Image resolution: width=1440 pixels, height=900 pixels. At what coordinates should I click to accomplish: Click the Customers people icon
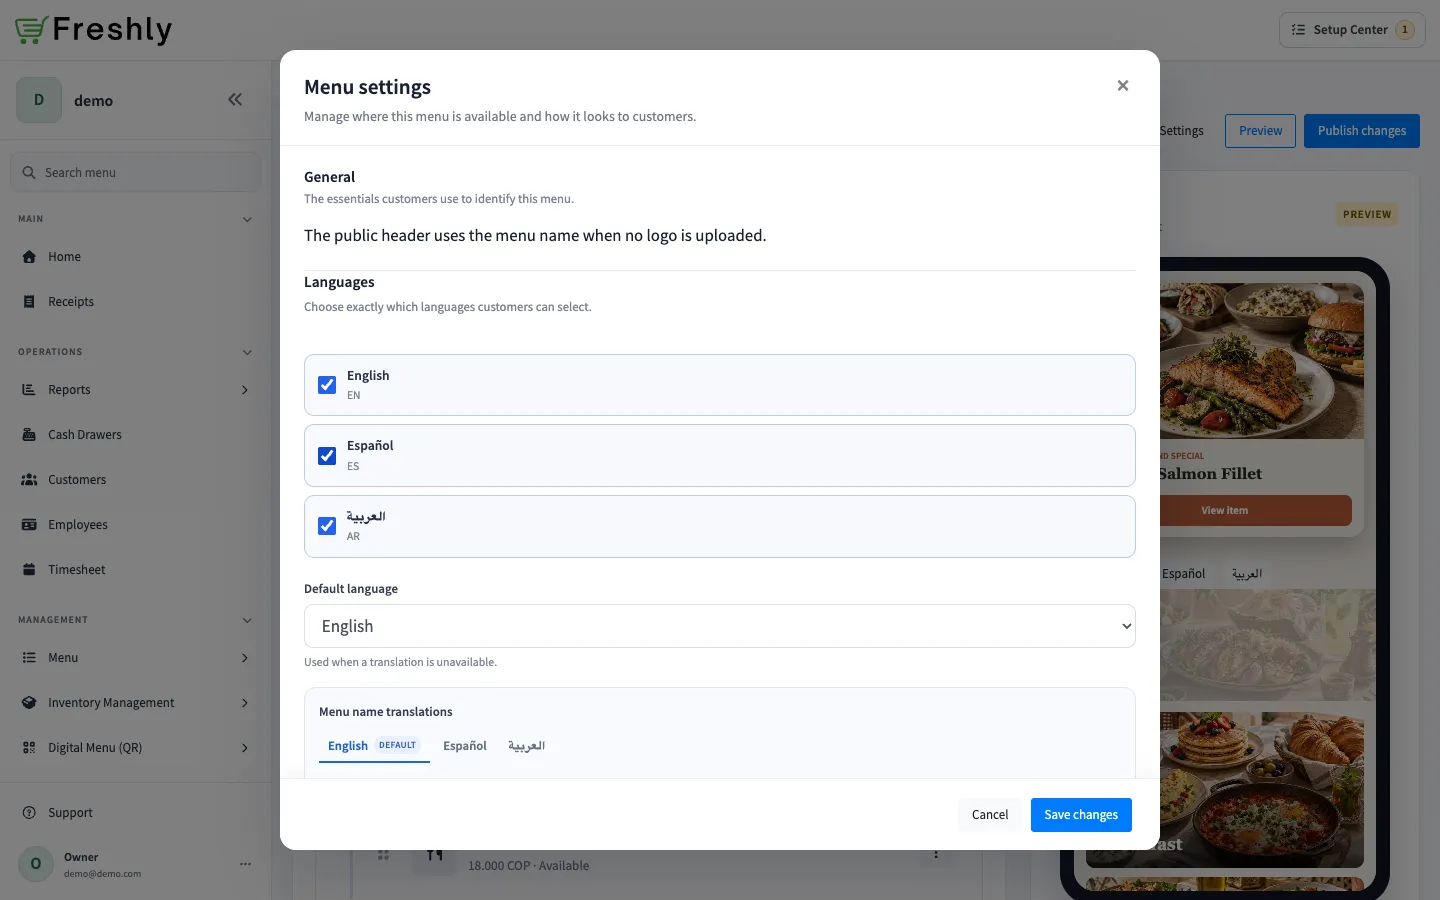(29, 480)
